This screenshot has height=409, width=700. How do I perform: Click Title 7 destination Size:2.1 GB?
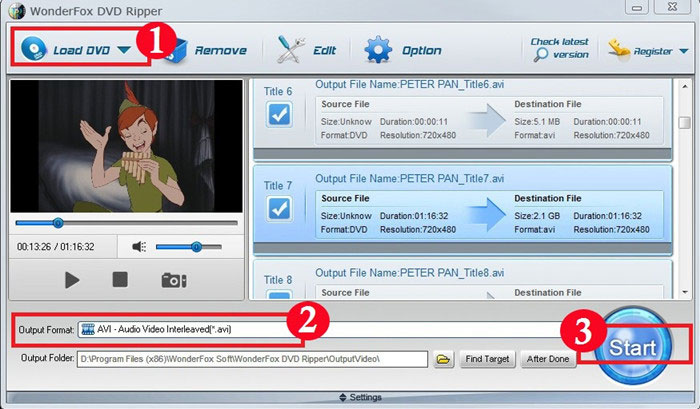537,216
